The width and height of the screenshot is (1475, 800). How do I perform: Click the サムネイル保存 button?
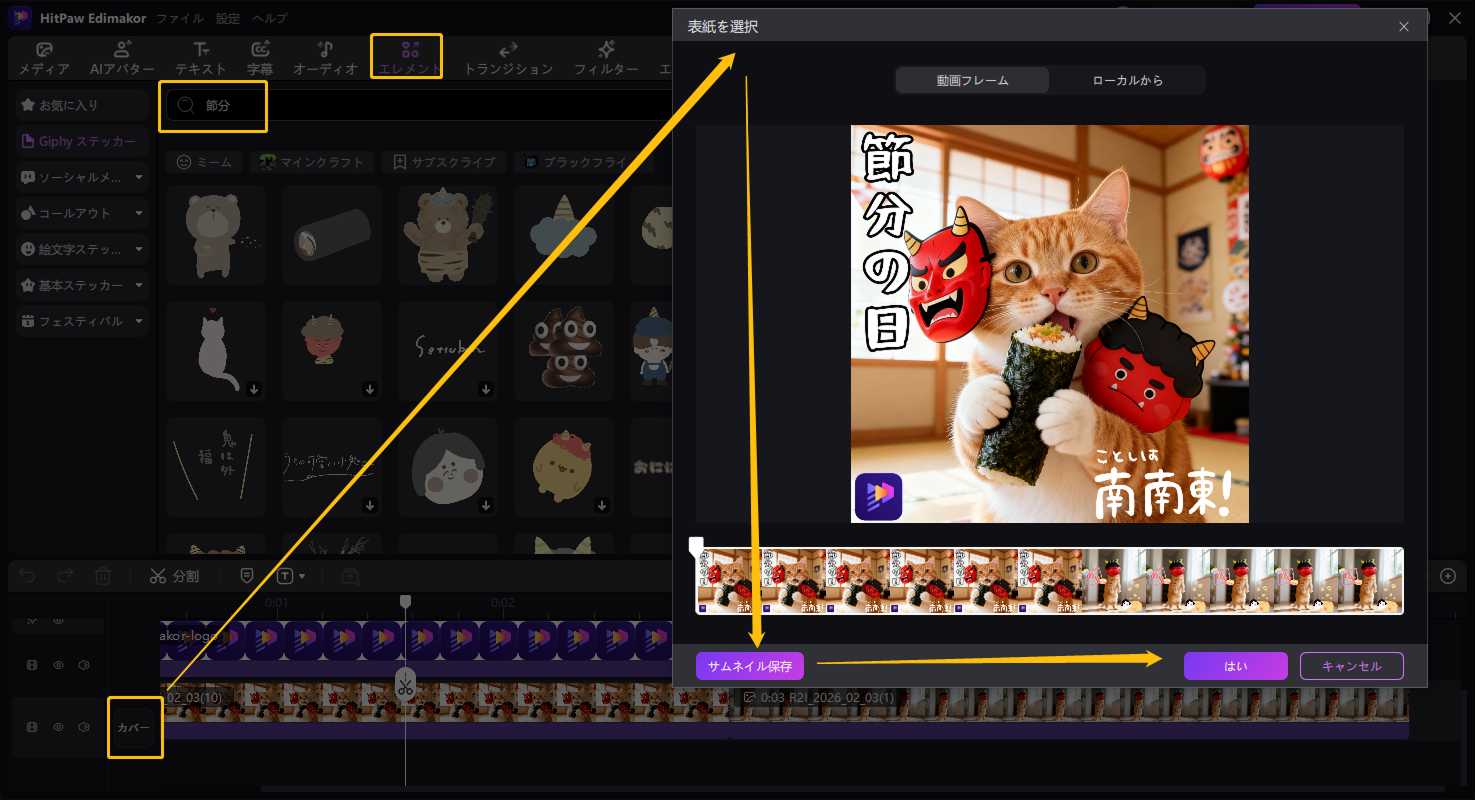coord(749,665)
